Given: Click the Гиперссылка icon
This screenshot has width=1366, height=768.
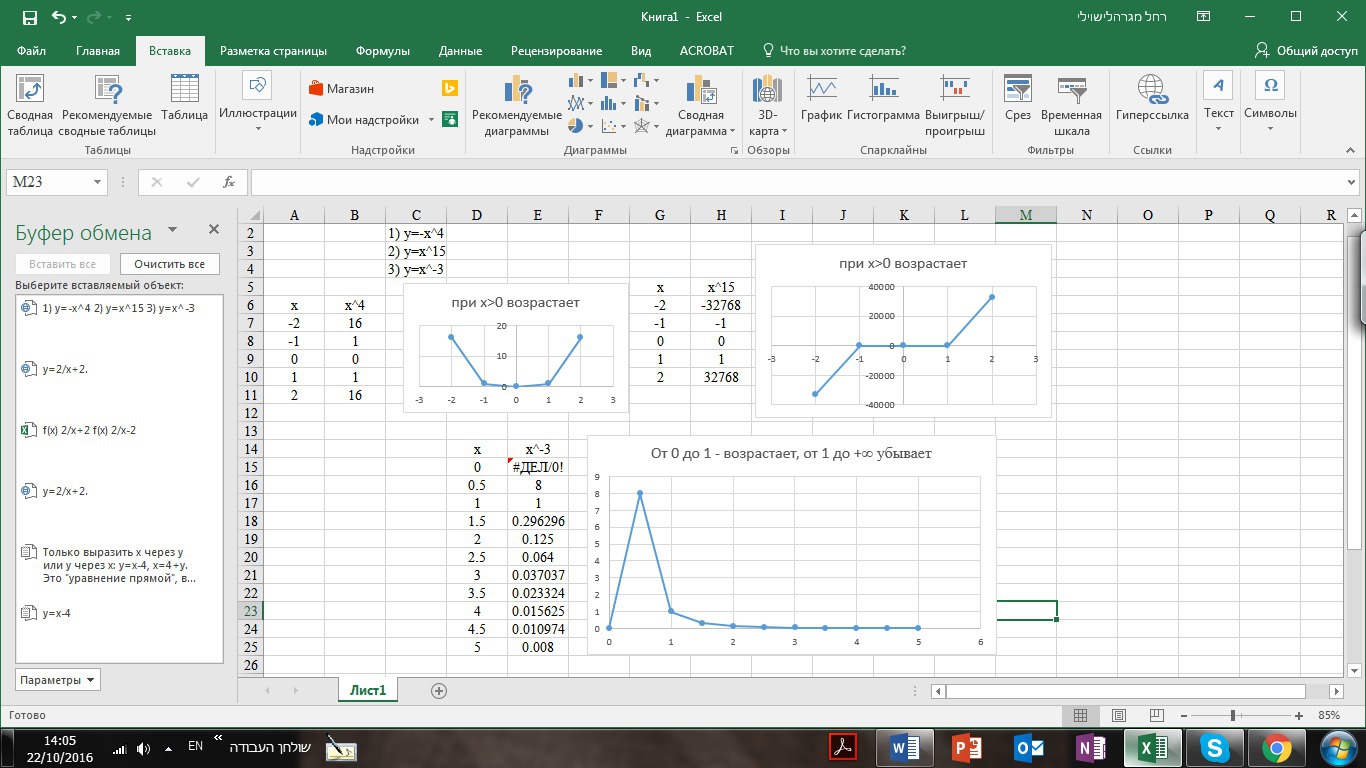Looking at the screenshot, I should pyautogui.click(x=1152, y=92).
